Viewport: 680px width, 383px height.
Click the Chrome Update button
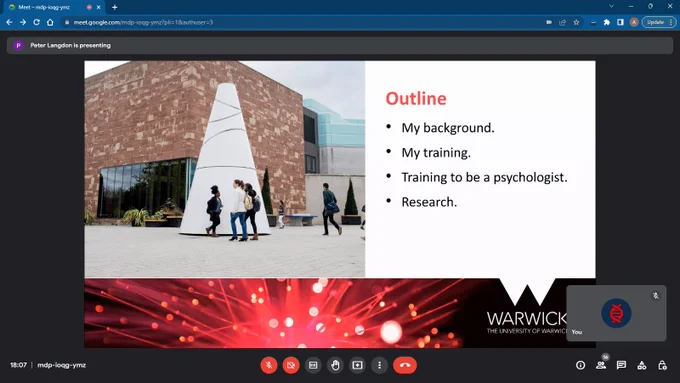pos(658,22)
